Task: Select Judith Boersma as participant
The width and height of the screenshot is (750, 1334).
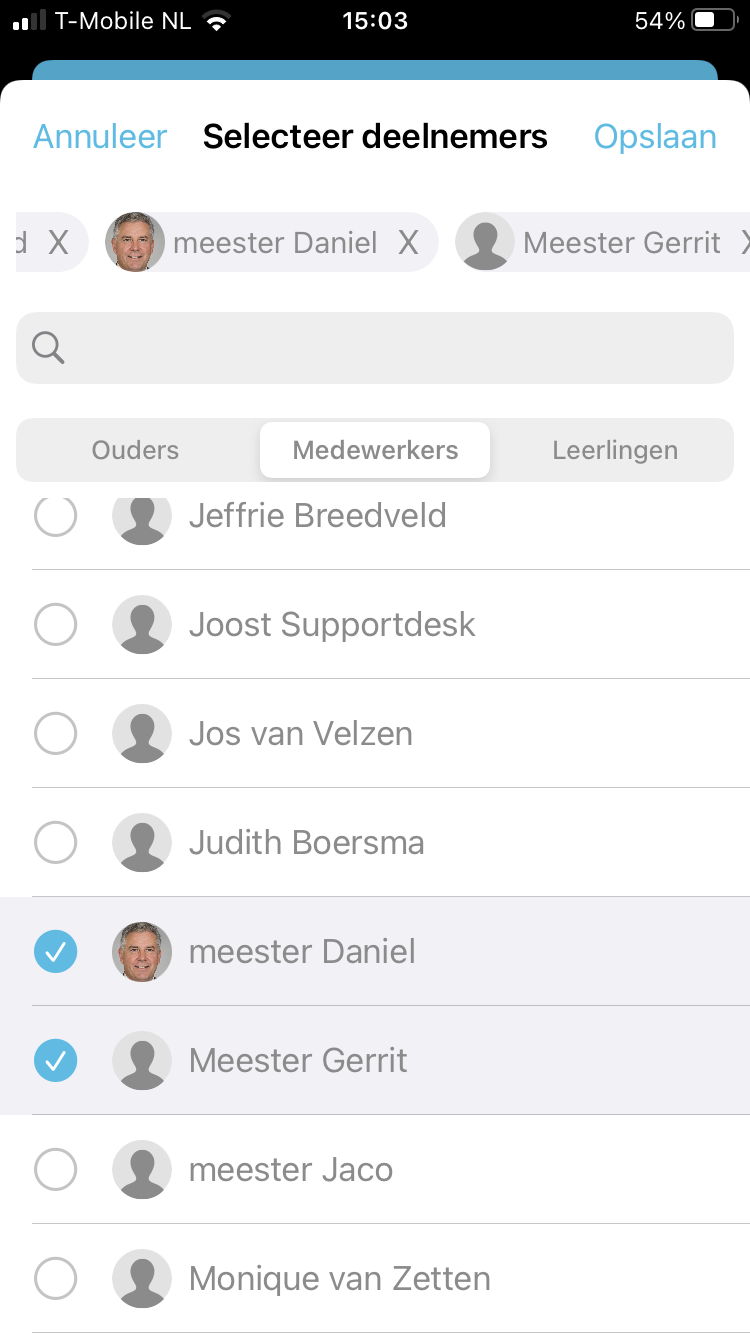Action: click(x=56, y=843)
